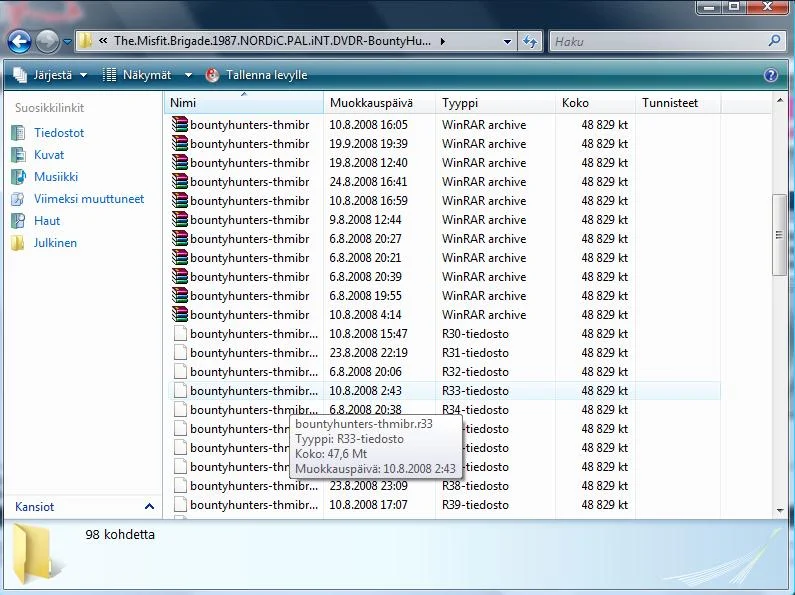
Task: Open the Help question mark icon
Action: click(x=771, y=75)
